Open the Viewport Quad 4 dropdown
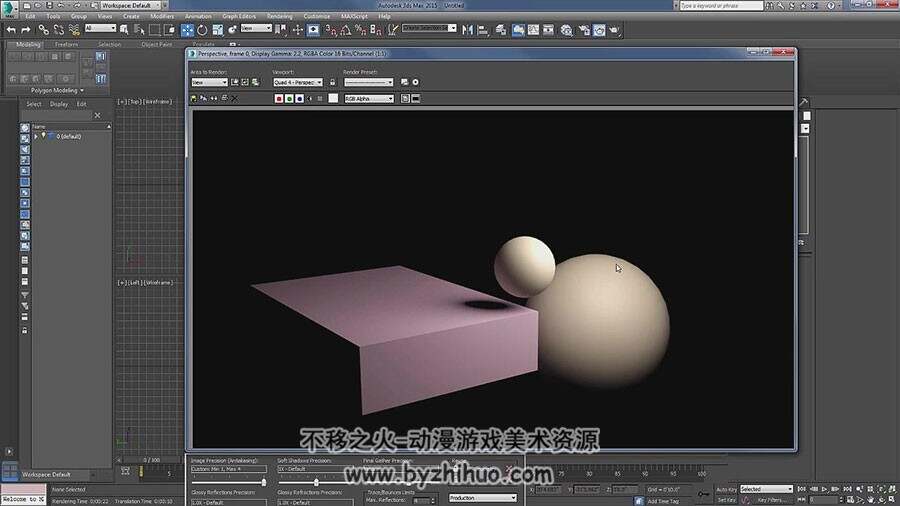 coord(298,83)
